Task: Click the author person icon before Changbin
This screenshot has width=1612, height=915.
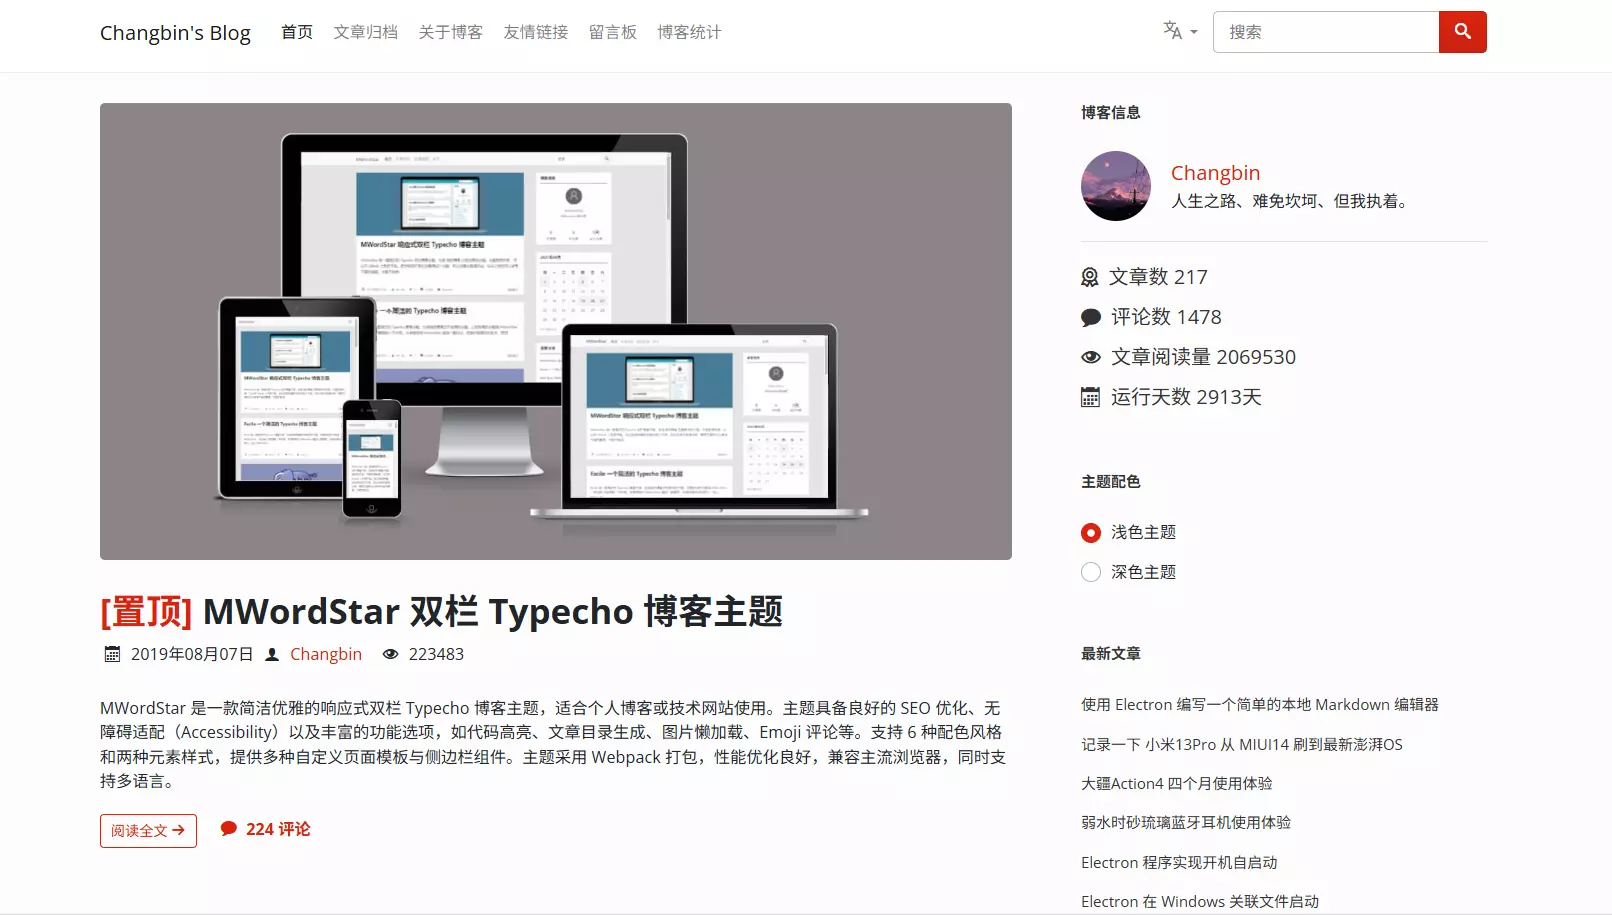Action: [271, 653]
